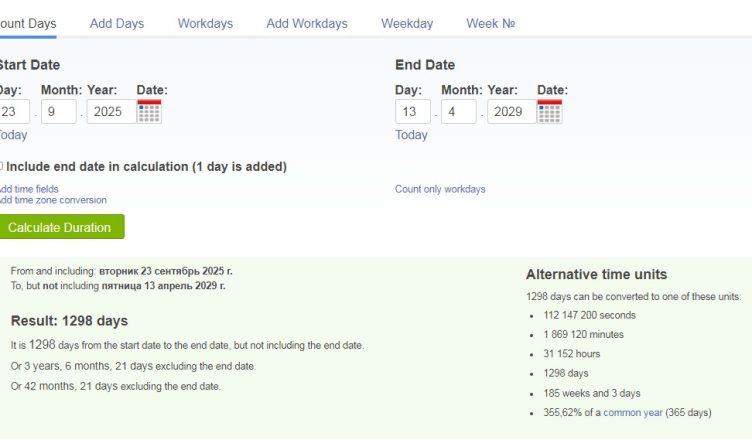
Task: Click the Today link under End Date
Action: click(411, 135)
